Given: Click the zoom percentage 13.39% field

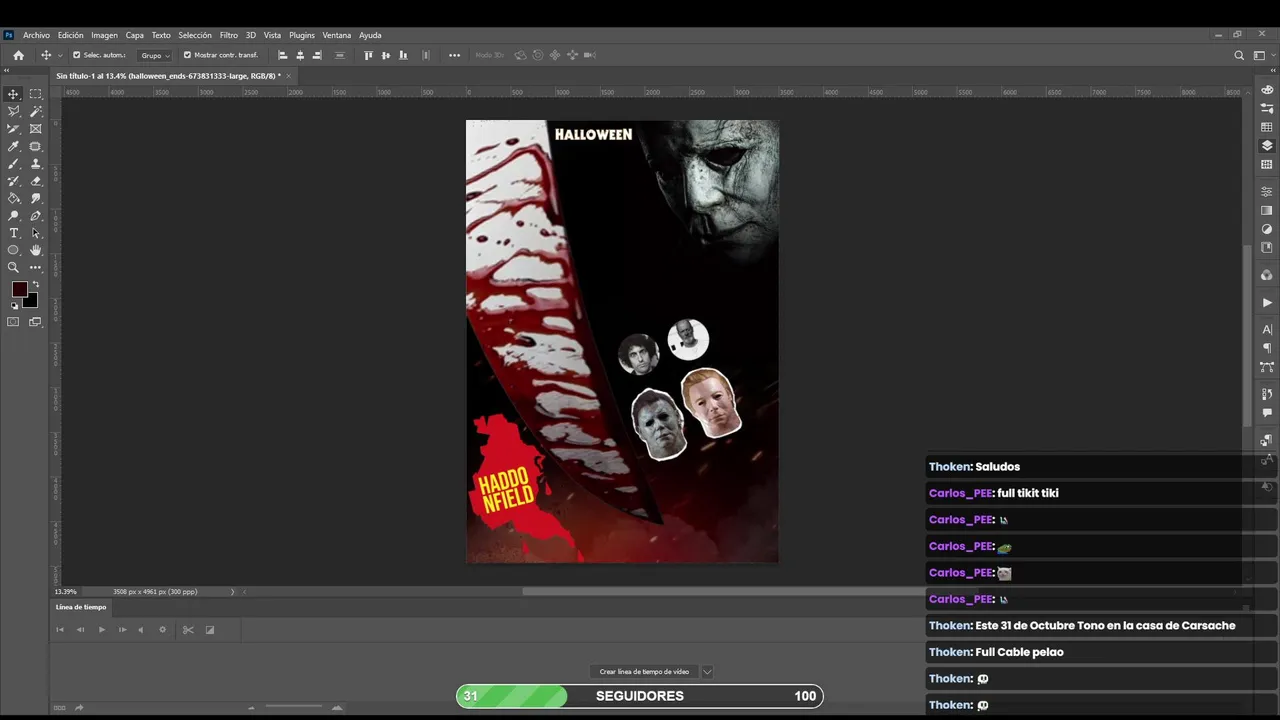Looking at the screenshot, I should (x=65, y=592).
